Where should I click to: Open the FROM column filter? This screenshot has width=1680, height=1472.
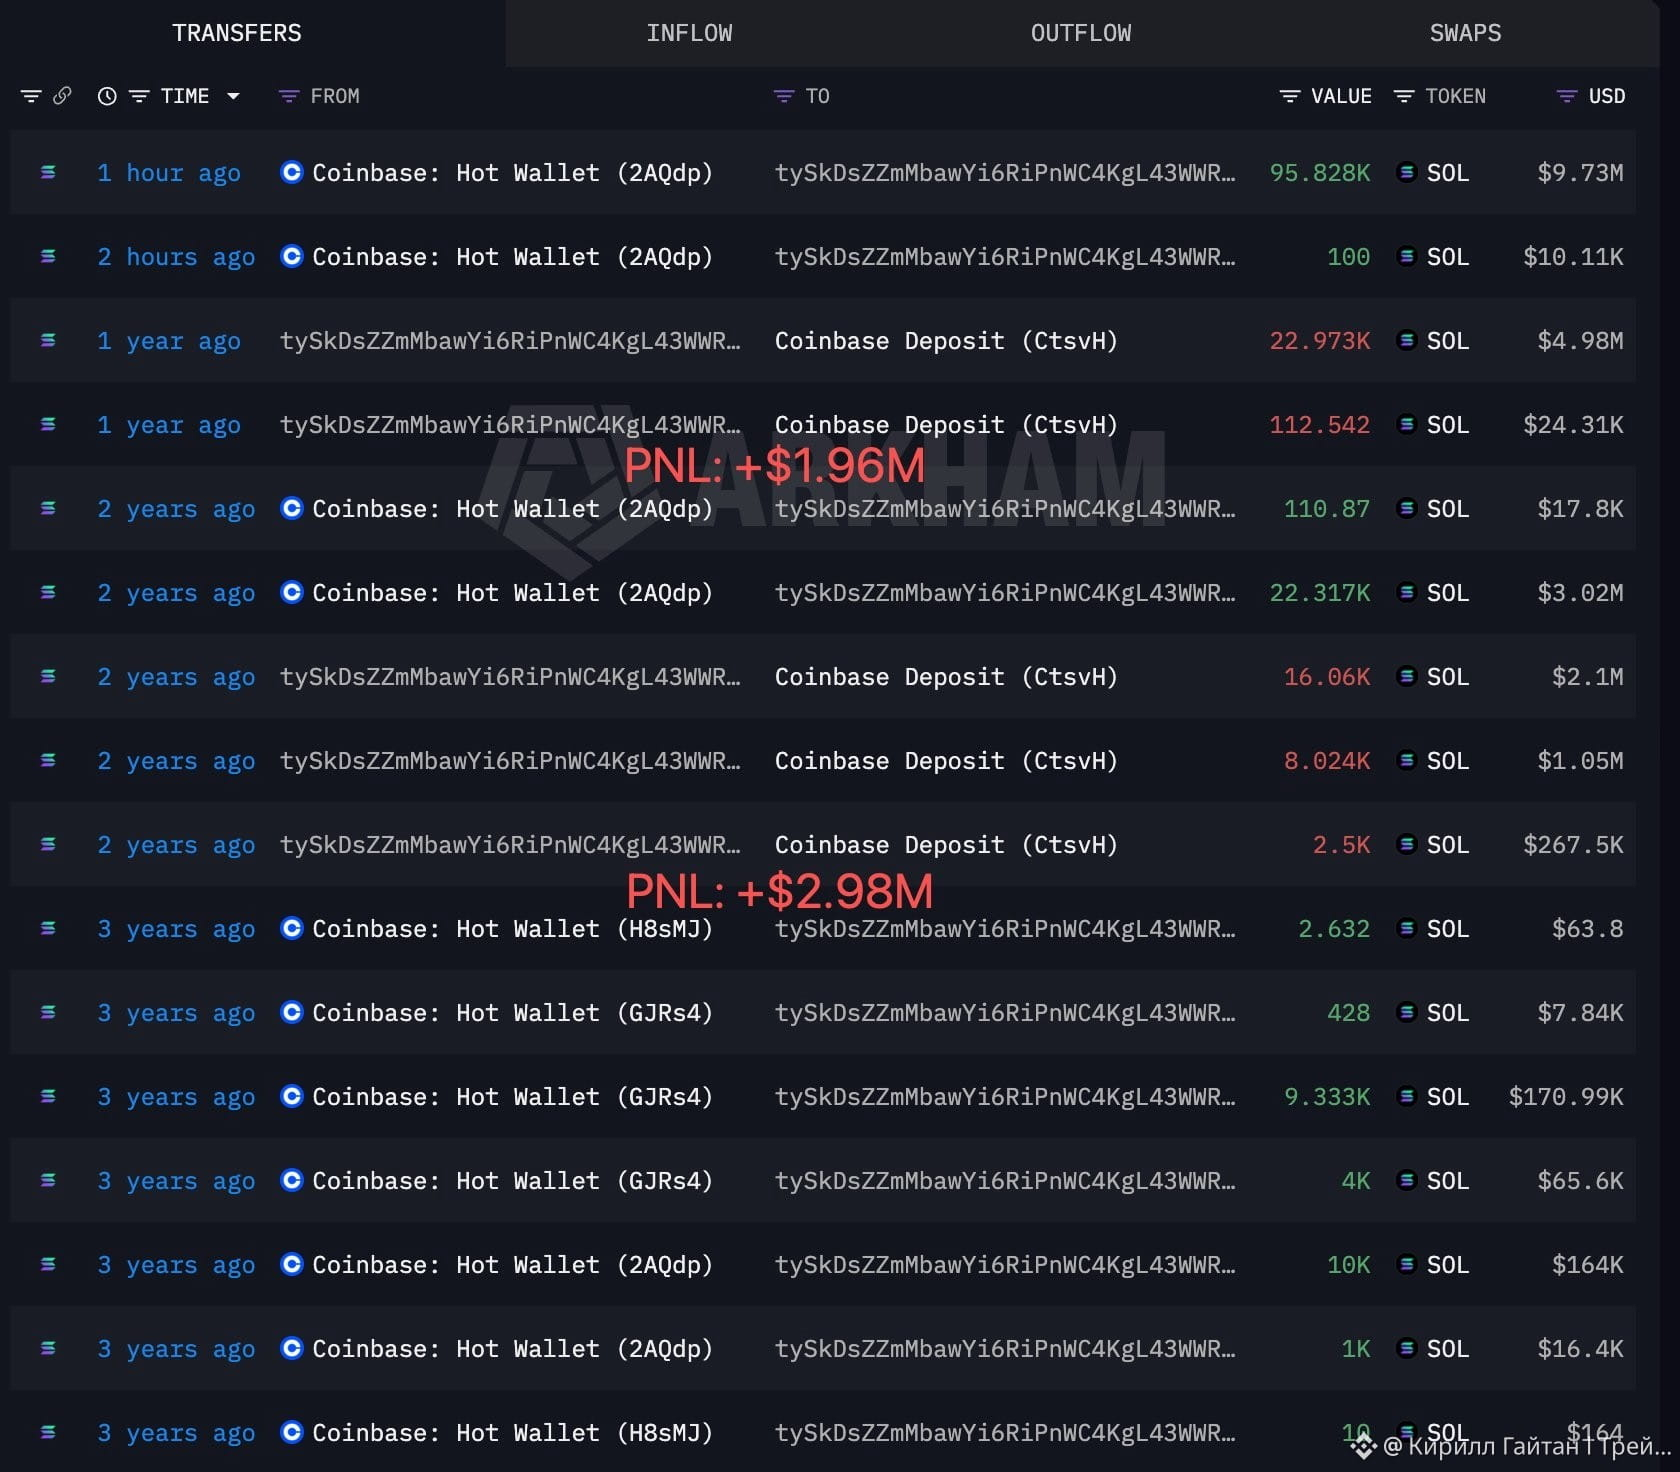[x=289, y=96]
